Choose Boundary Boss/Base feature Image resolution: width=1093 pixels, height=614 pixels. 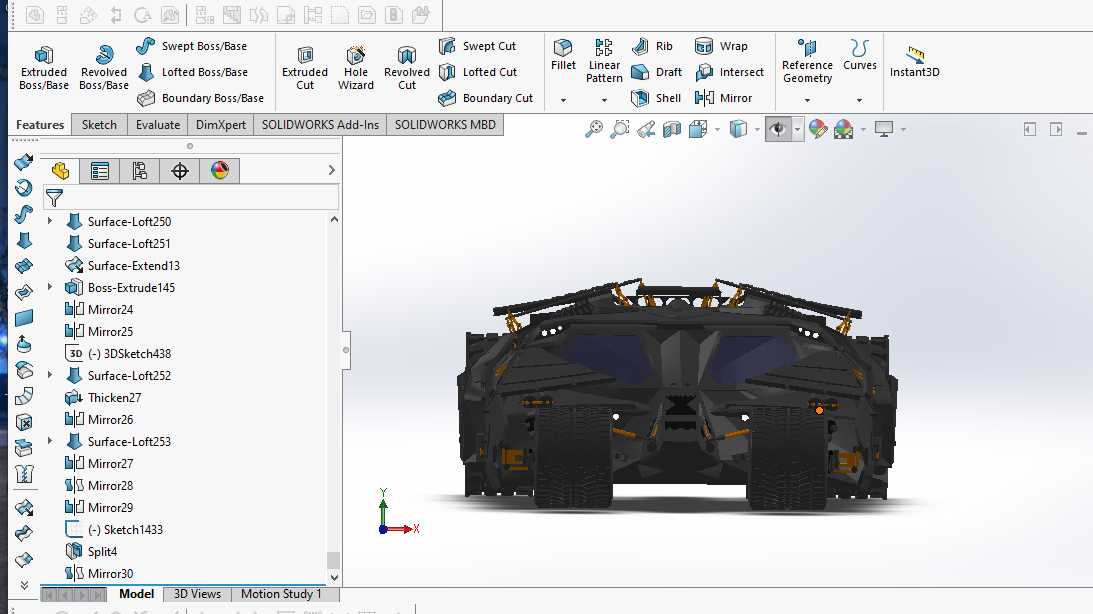200,98
